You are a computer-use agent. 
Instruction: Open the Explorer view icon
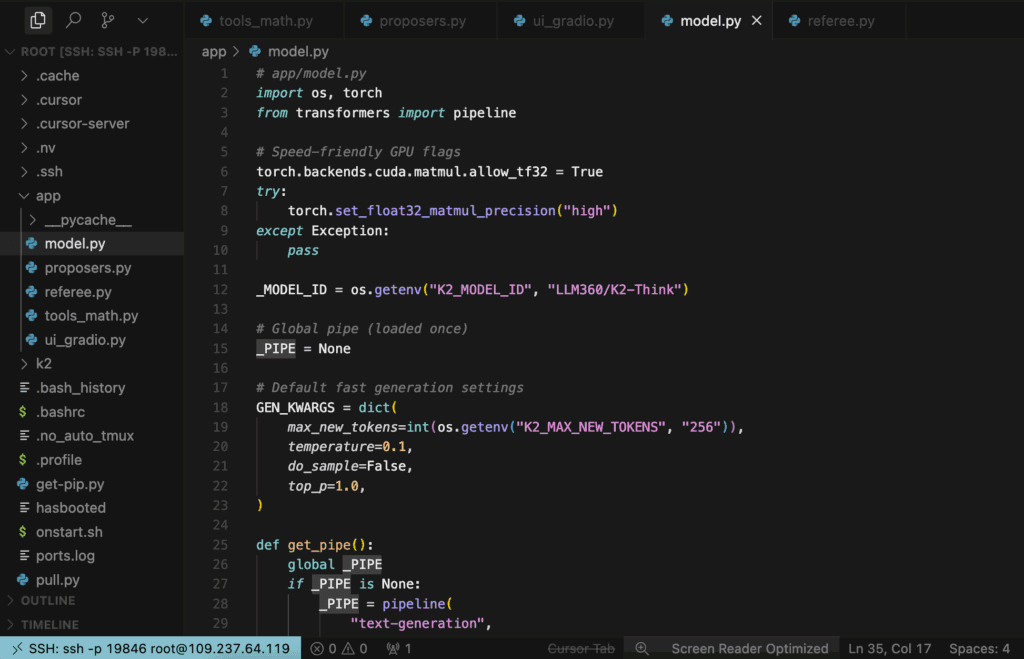(x=38, y=20)
